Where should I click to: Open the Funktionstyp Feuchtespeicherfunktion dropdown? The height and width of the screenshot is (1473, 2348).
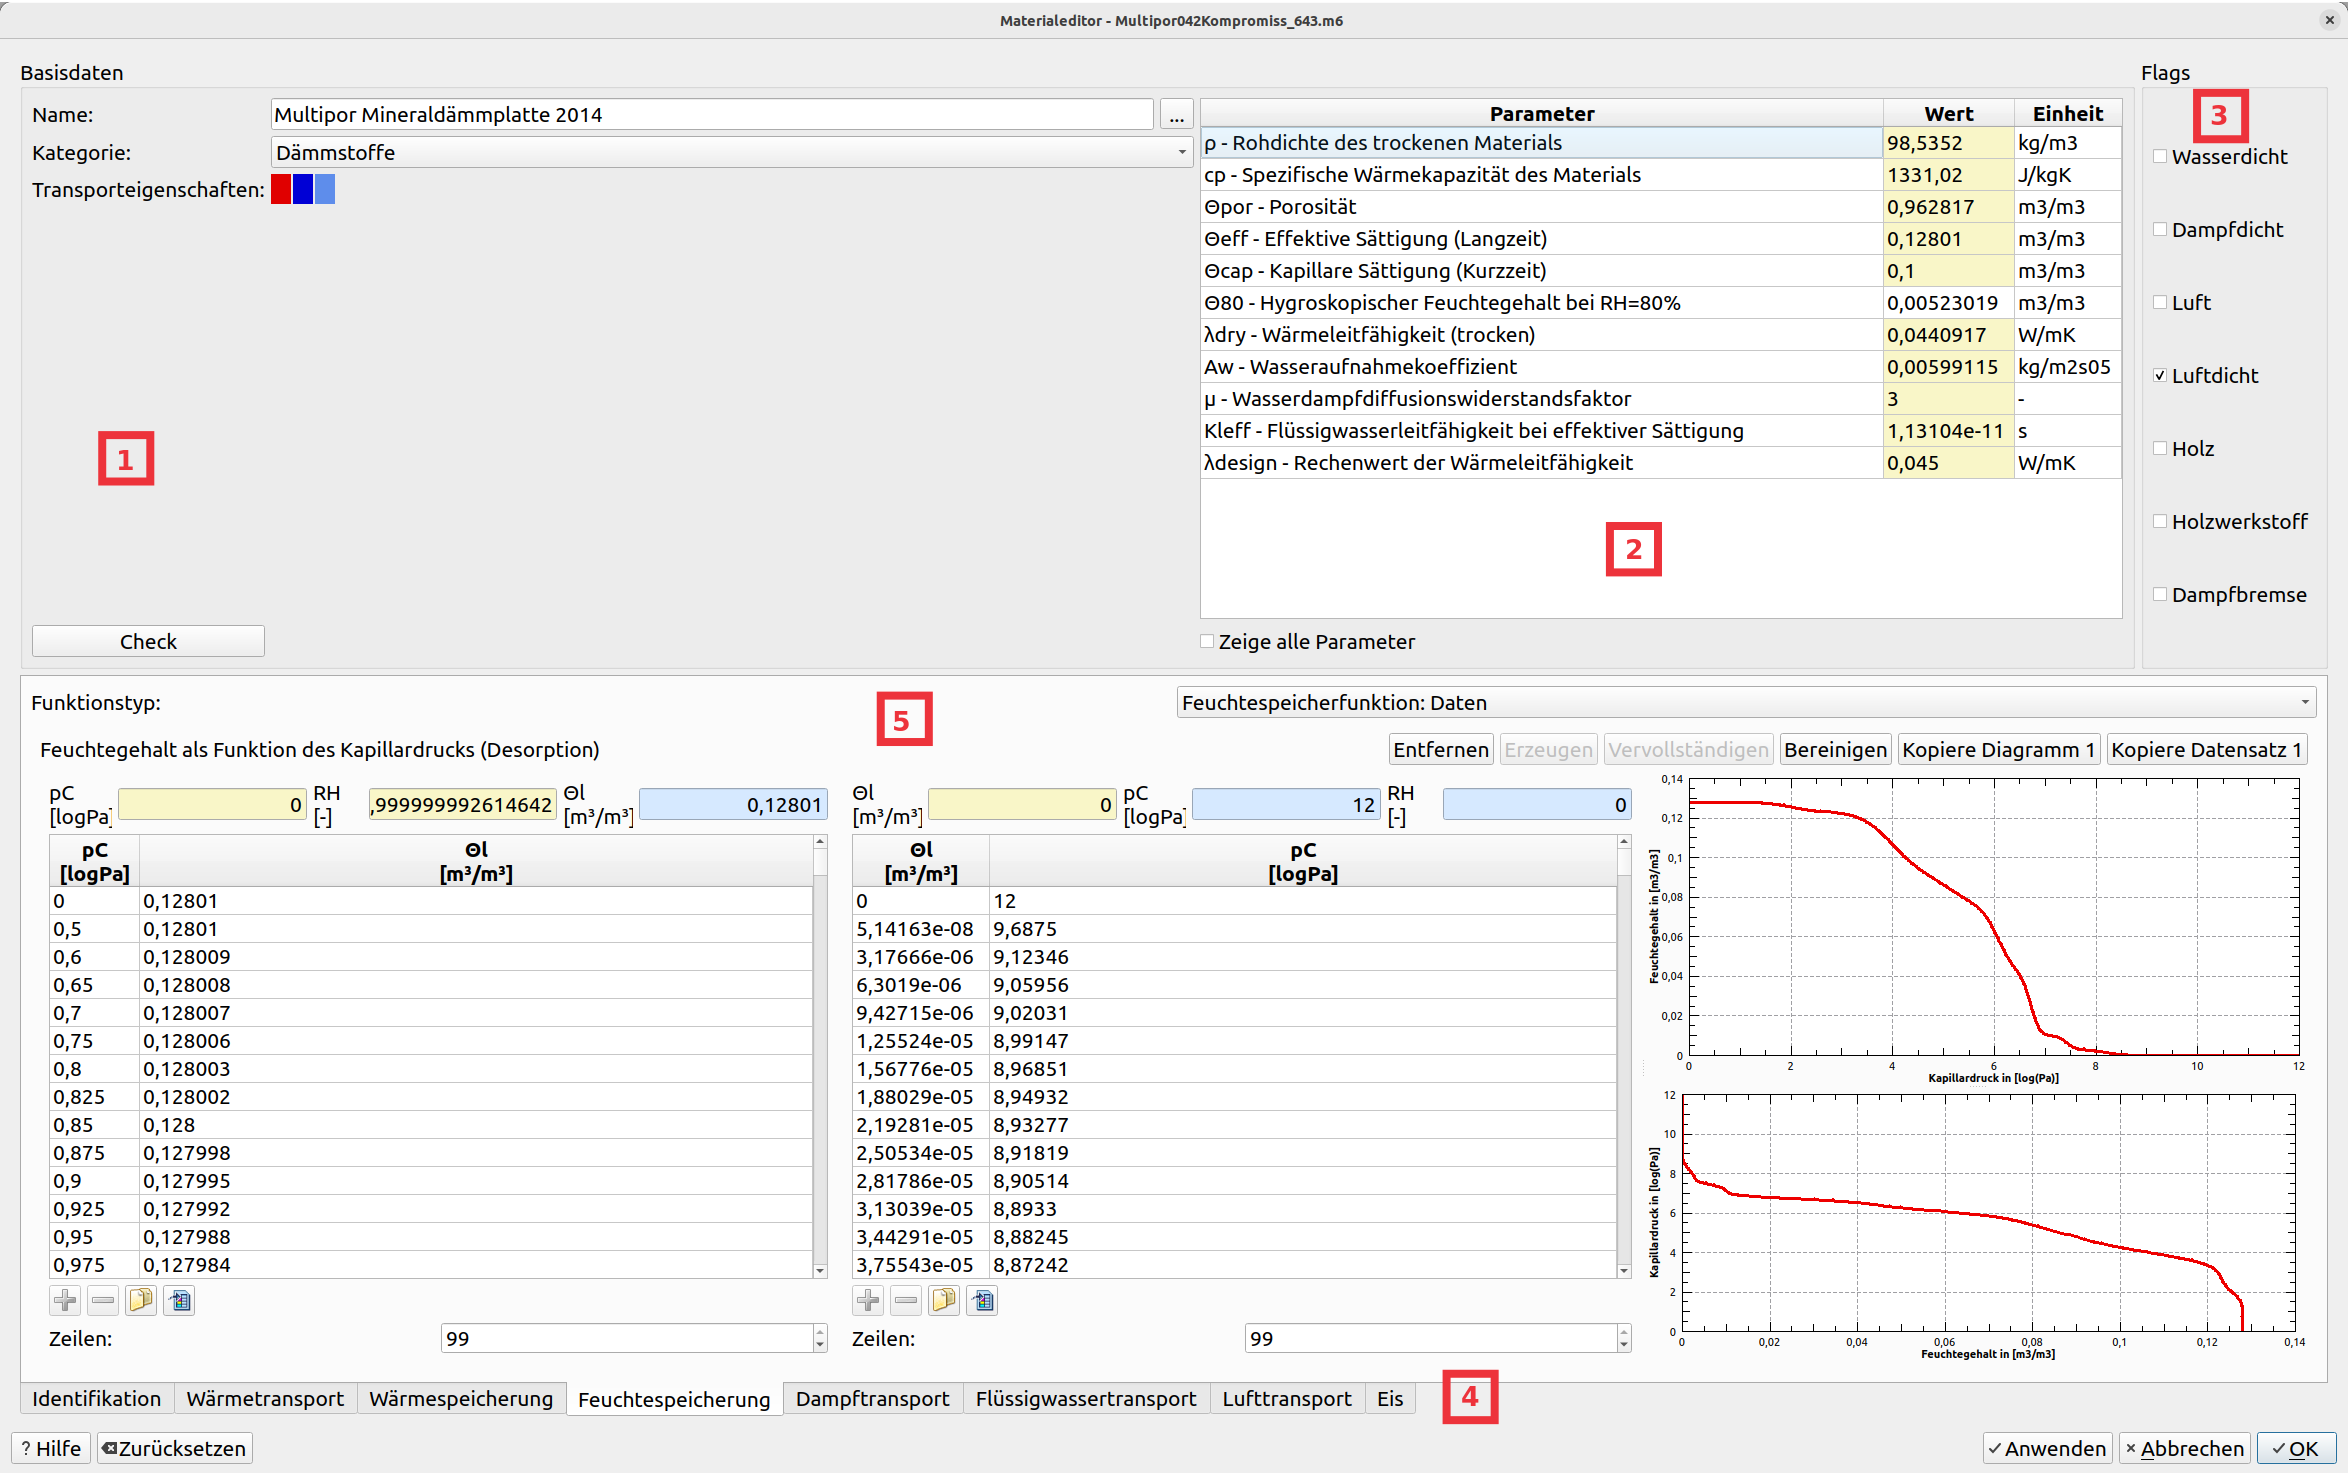point(1746,703)
